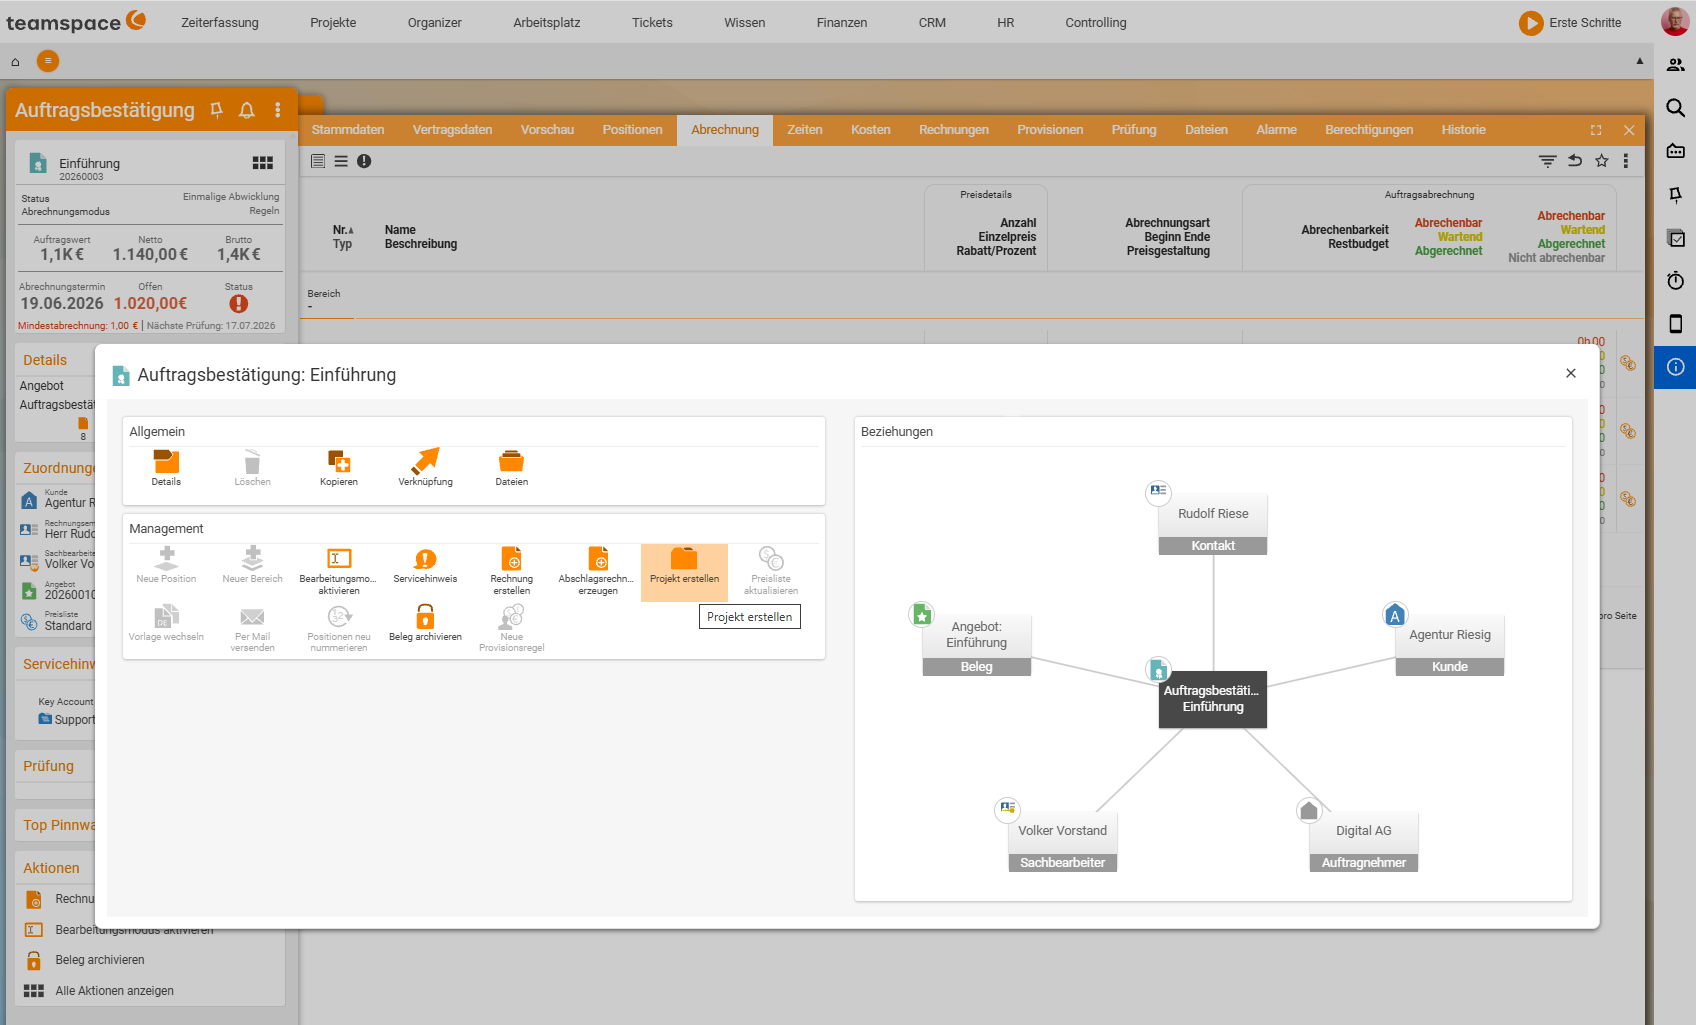Screen dimensions: 1696x1025
Task: Switch to the Stammdaten tab
Action: pyautogui.click(x=348, y=130)
